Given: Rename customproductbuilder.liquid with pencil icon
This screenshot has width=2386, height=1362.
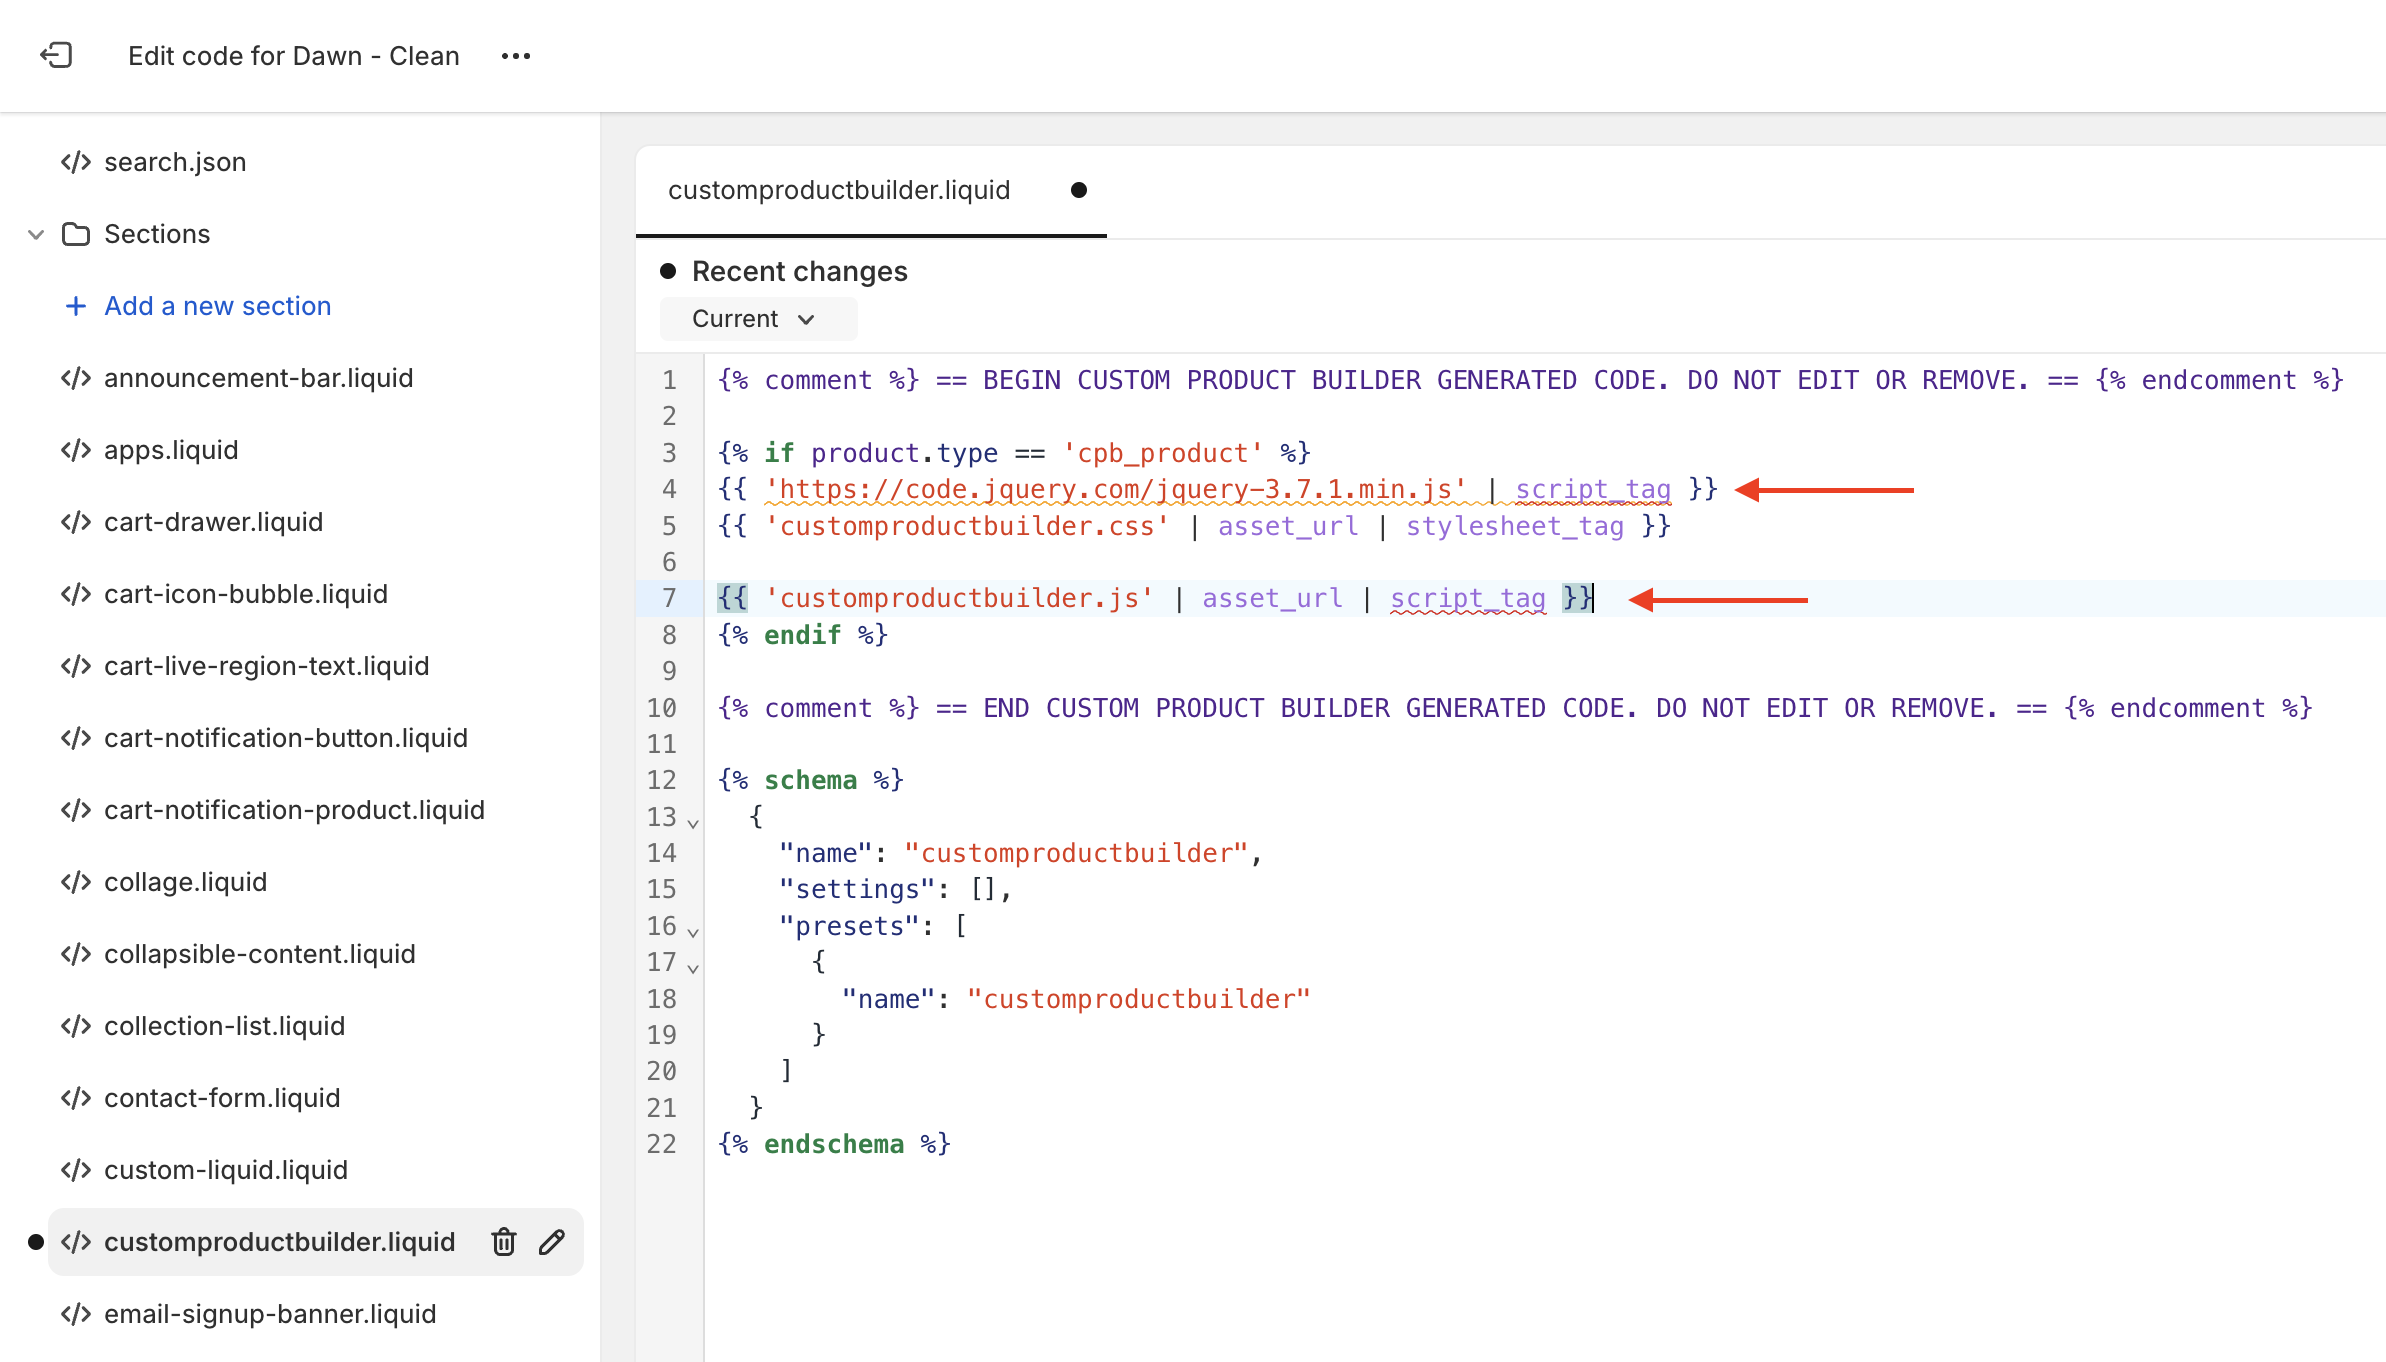Looking at the screenshot, I should [552, 1242].
